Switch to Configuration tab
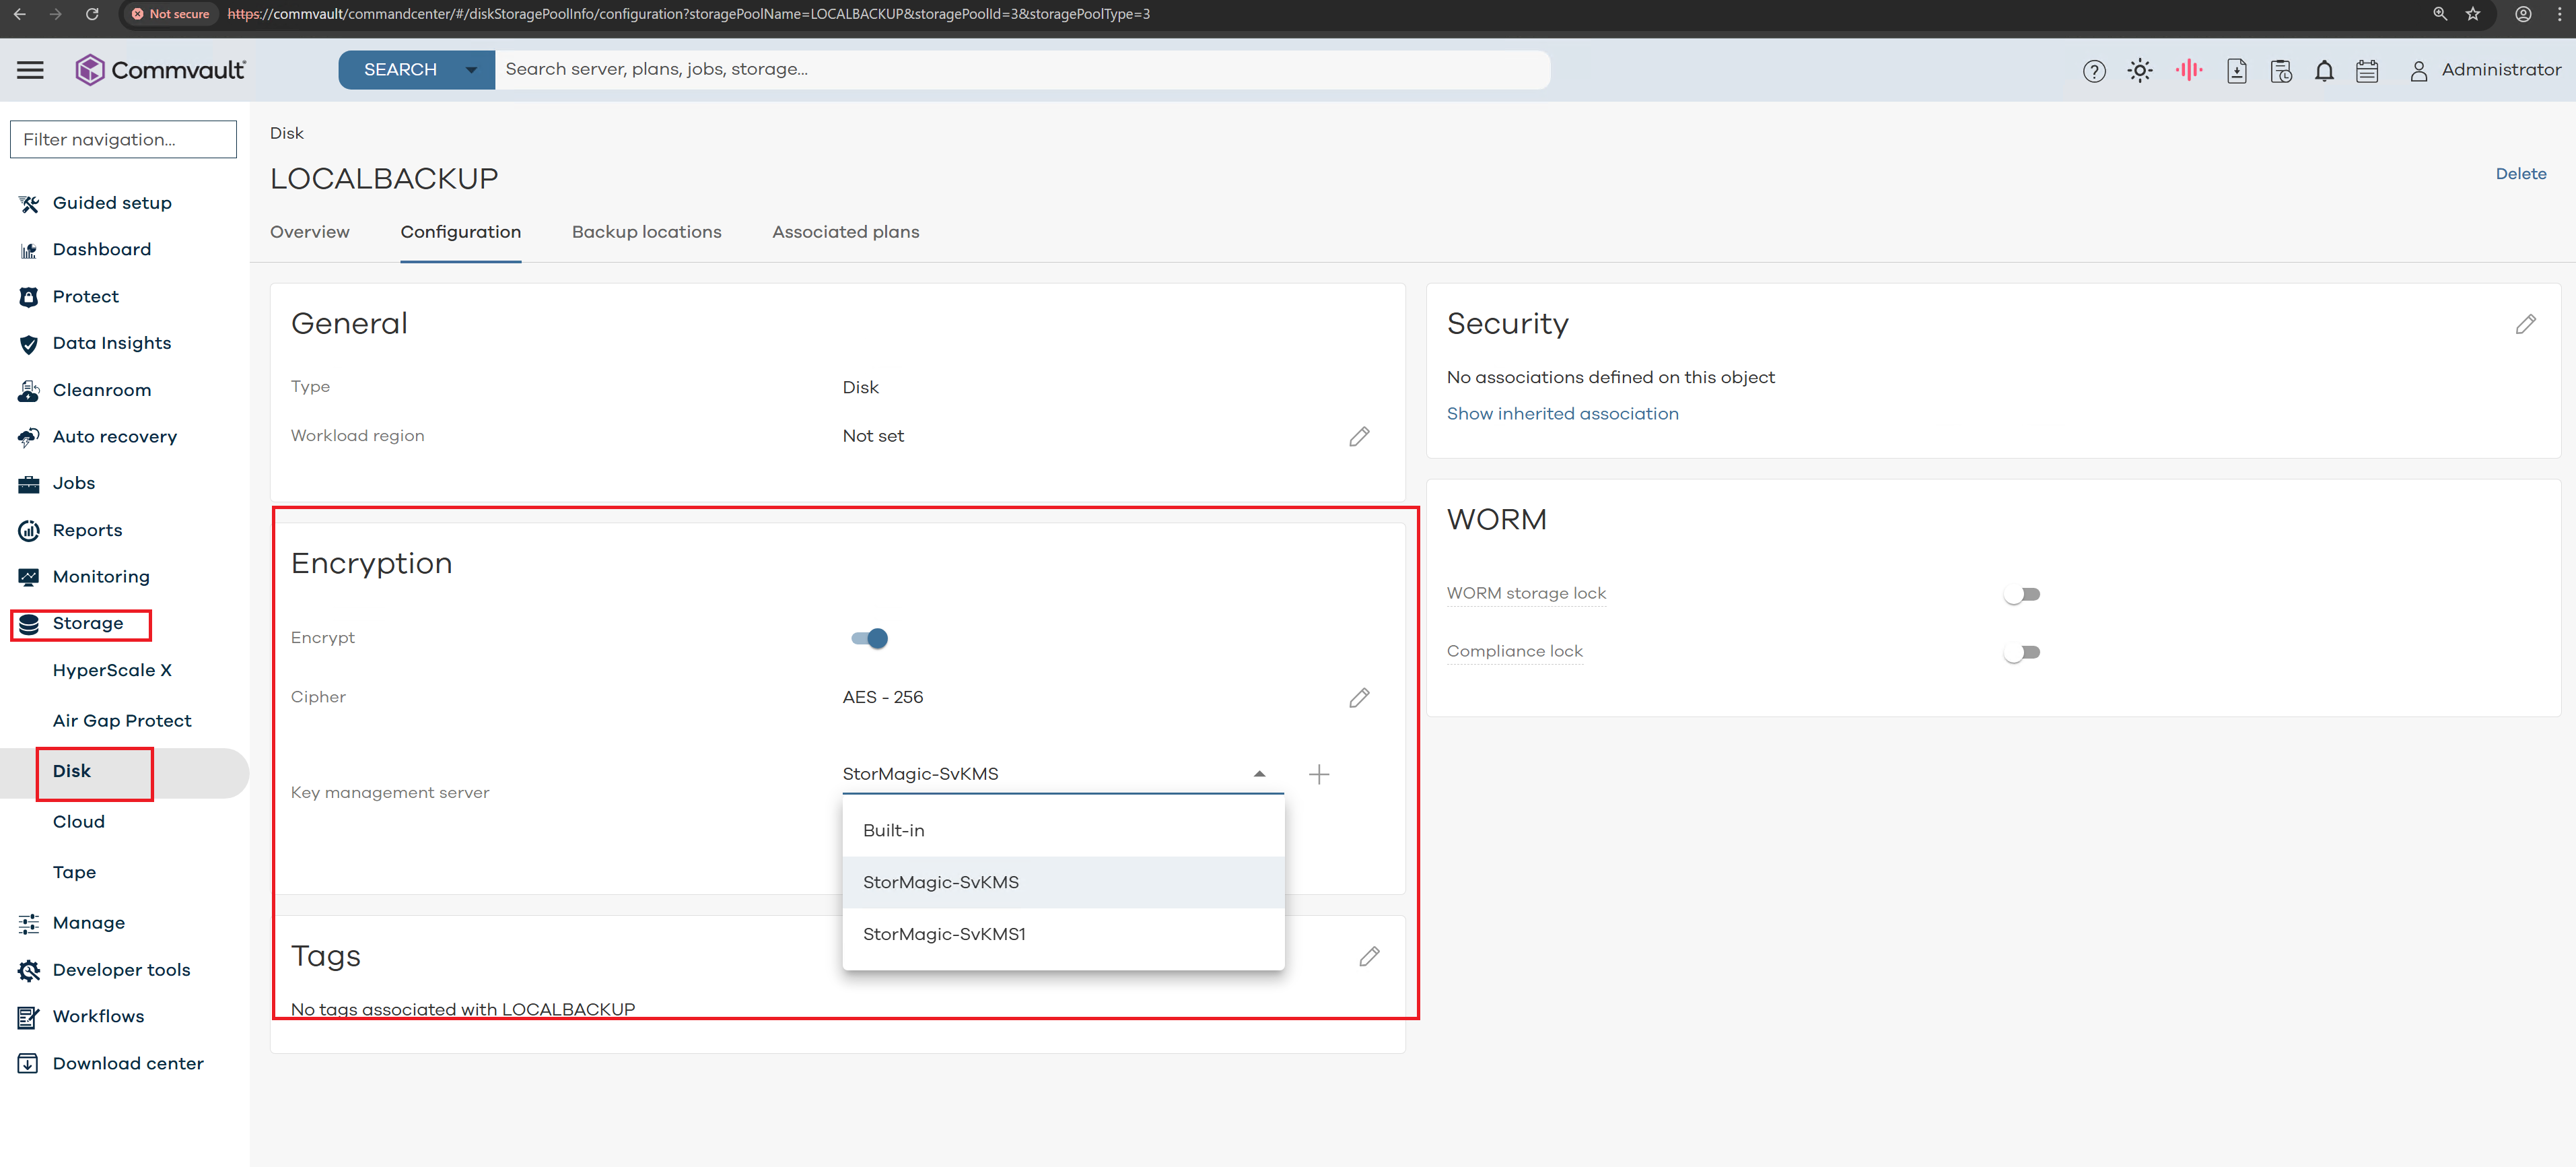Screen dimensions: 2576x1167 (461, 232)
